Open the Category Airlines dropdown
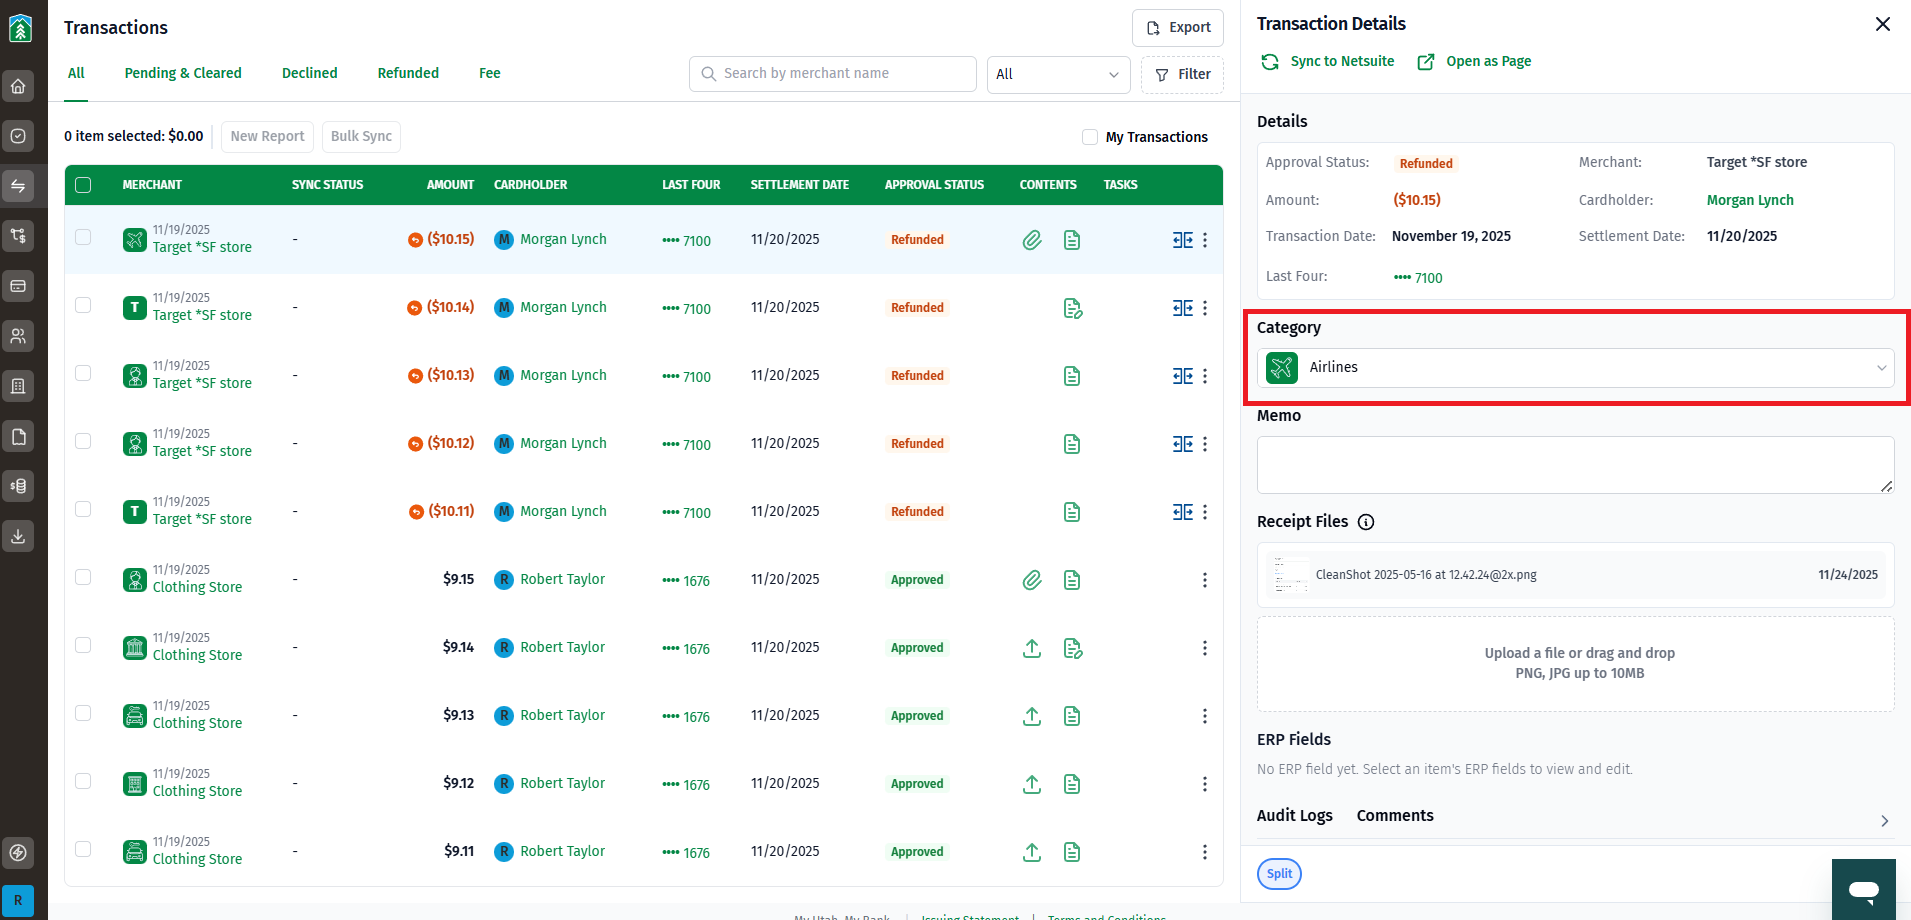Viewport: 1911px width, 920px height. point(1575,367)
